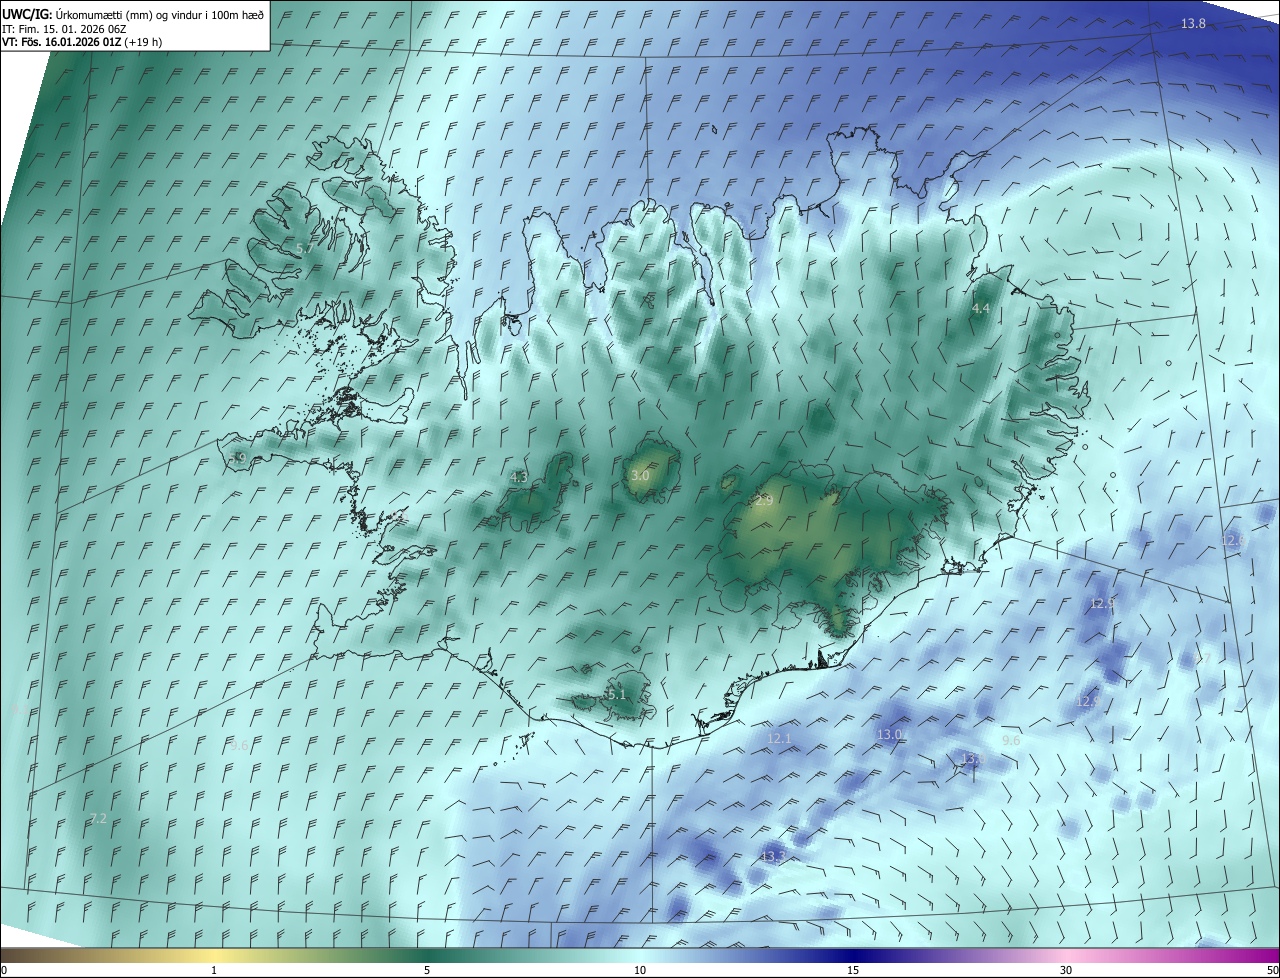The width and height of the screenshot is (1280, 978).
Task: Click the 12.8 value near the right edge
Action: pos(1234,540)
